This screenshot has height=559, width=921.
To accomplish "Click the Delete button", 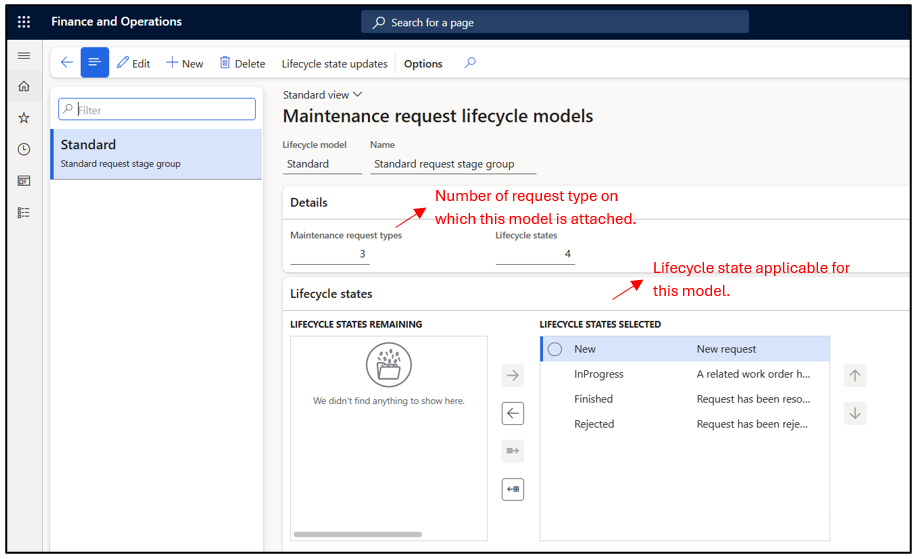I will (x=242, y=64).
